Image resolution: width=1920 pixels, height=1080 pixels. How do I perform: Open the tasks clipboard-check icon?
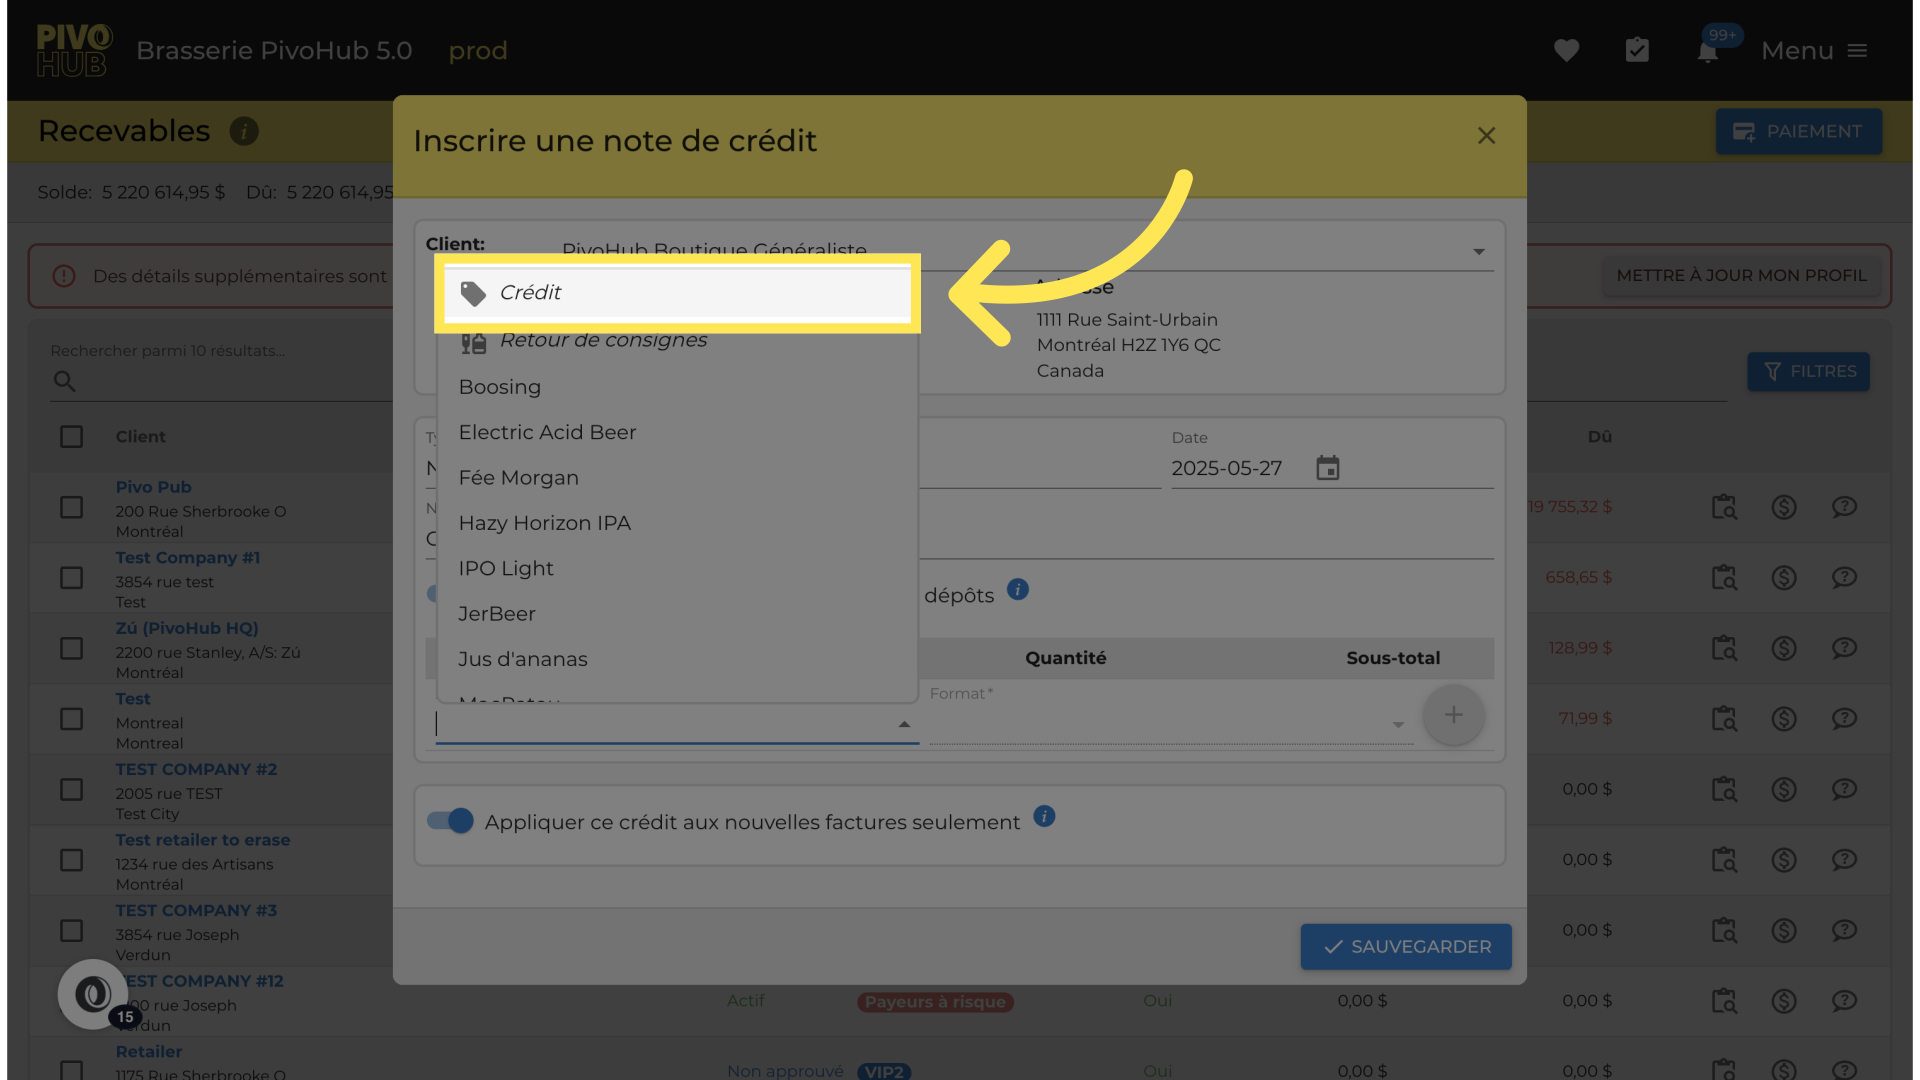(1637, 50)
